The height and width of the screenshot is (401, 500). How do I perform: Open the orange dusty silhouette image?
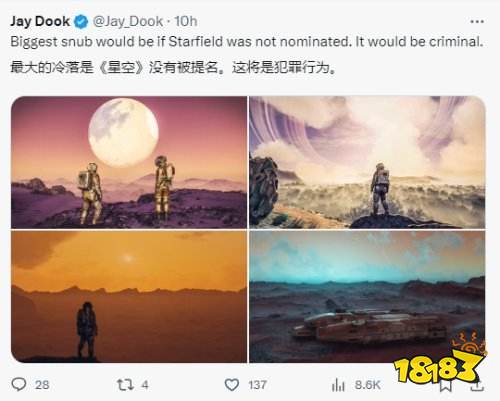click(x=129, y=297)
